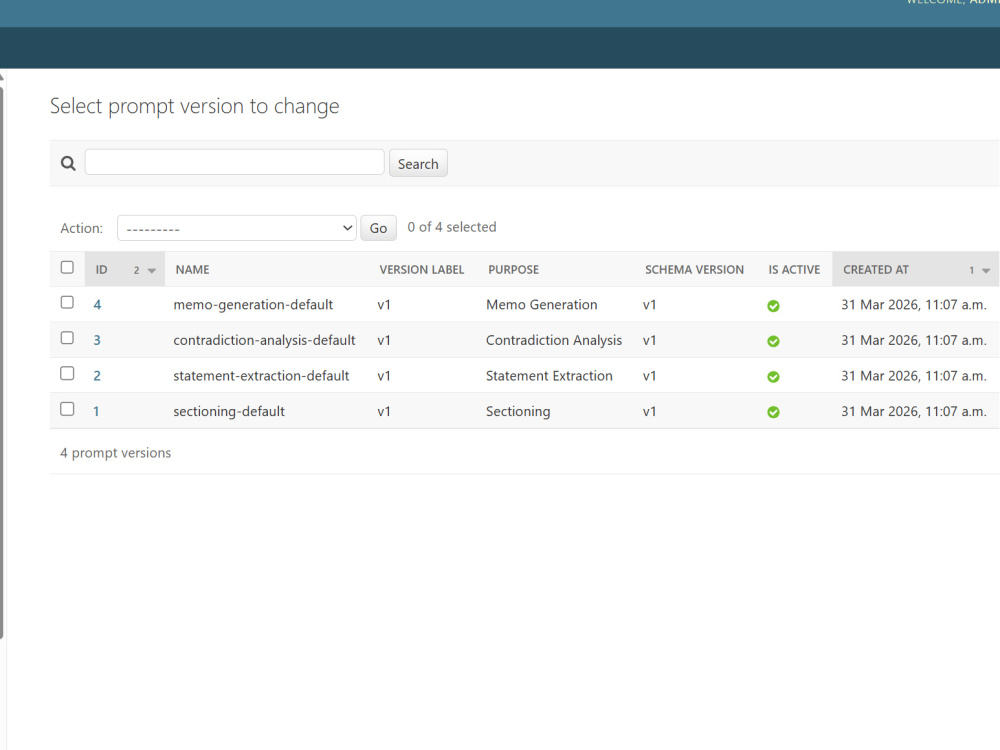Viewport: 1000px width, 750px height.
Task: Click the Memo Generation purpose cell
Action: [541, 305]
